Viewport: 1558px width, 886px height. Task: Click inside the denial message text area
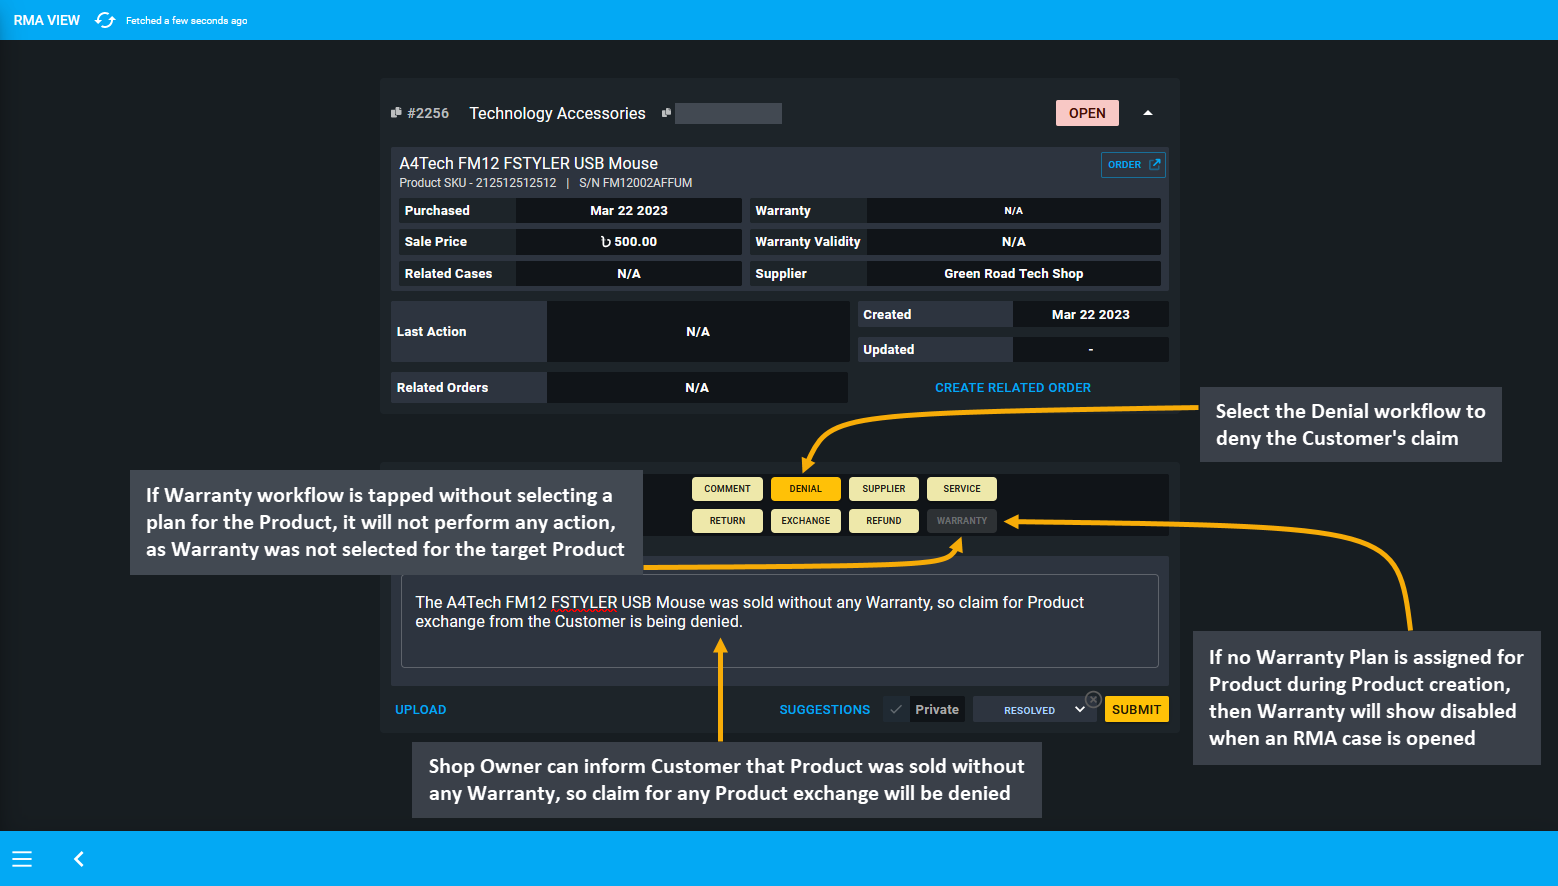(x=780, y=621)
